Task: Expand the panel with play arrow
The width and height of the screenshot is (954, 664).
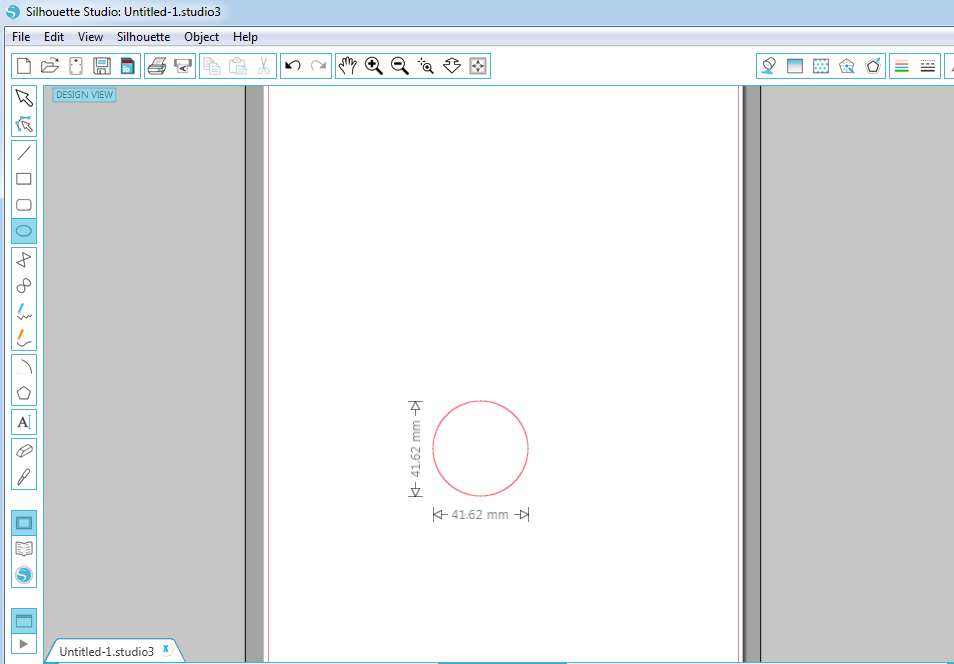Action: point(24,643)
